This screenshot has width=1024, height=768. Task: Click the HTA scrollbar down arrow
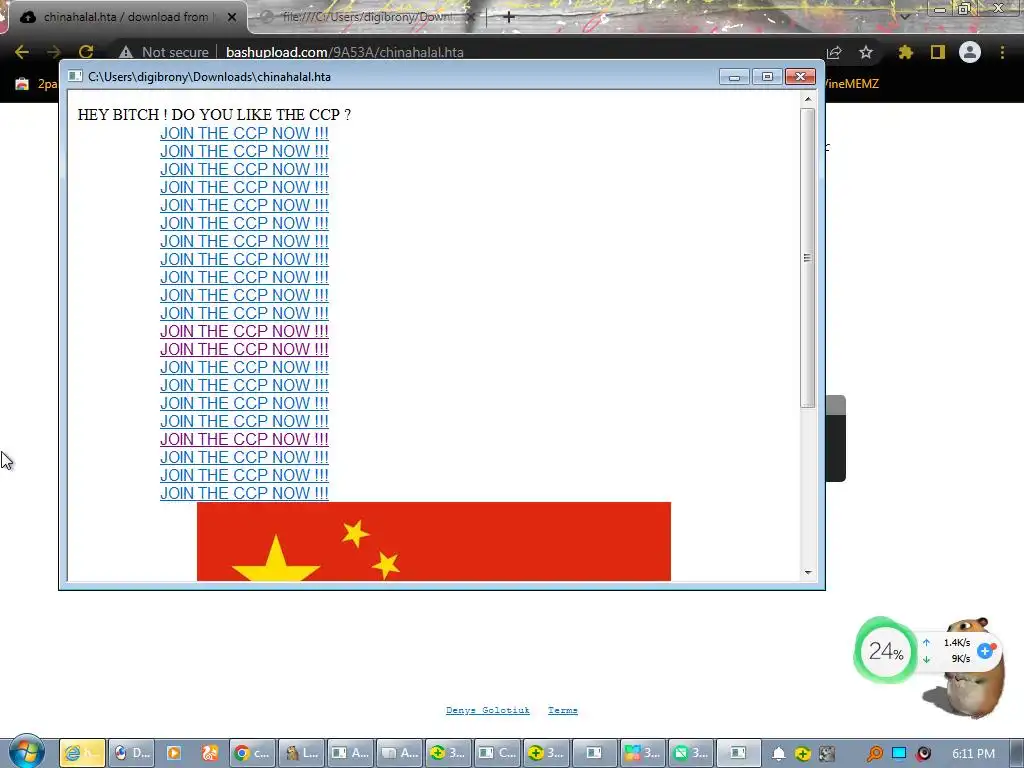[x=808, y=573]
